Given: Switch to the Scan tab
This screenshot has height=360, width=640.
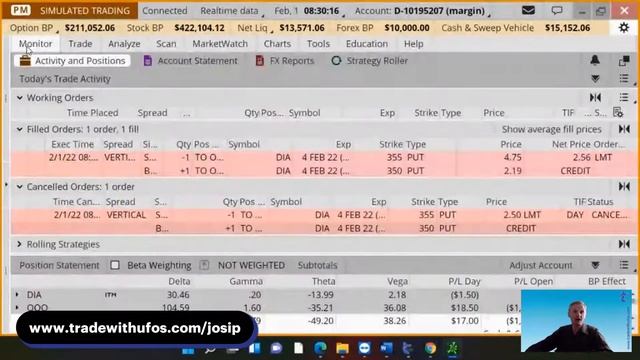Looking at the screenshot, I should (x=166, y=44).
